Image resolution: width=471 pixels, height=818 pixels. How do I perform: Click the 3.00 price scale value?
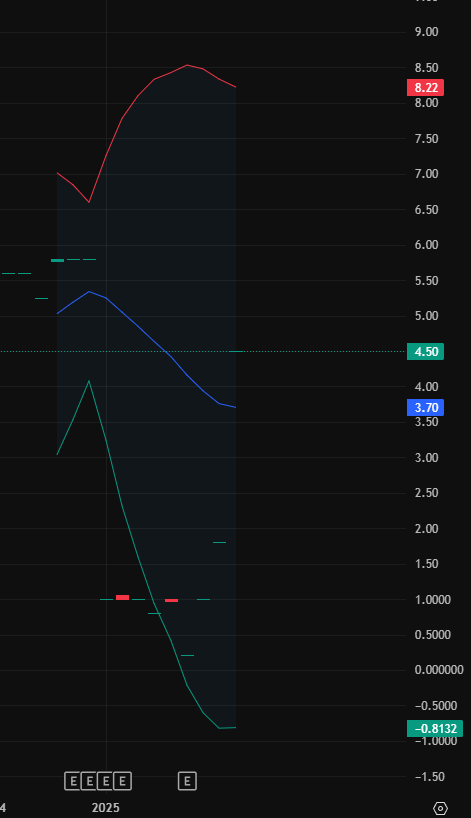point(426,458)
